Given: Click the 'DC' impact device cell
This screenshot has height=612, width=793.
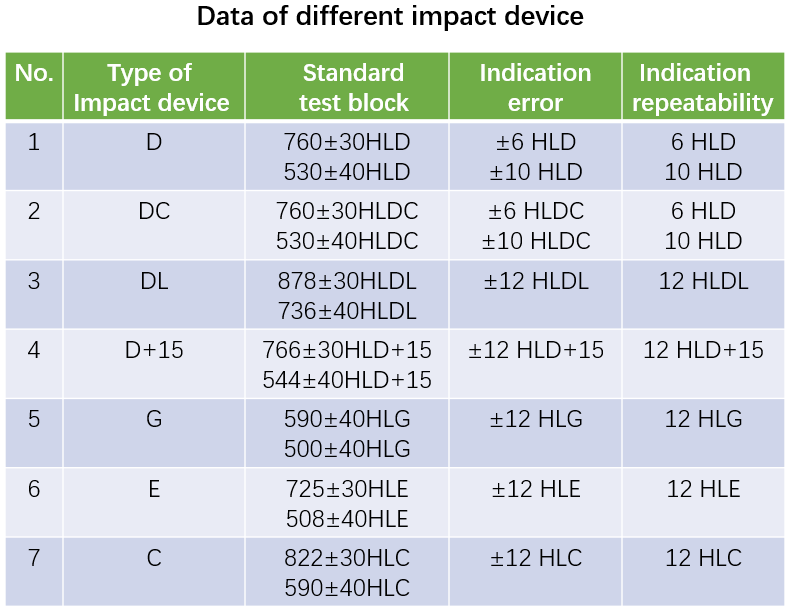Looking at the screenshot, I should pyautogui.click(x=154, y=212).
